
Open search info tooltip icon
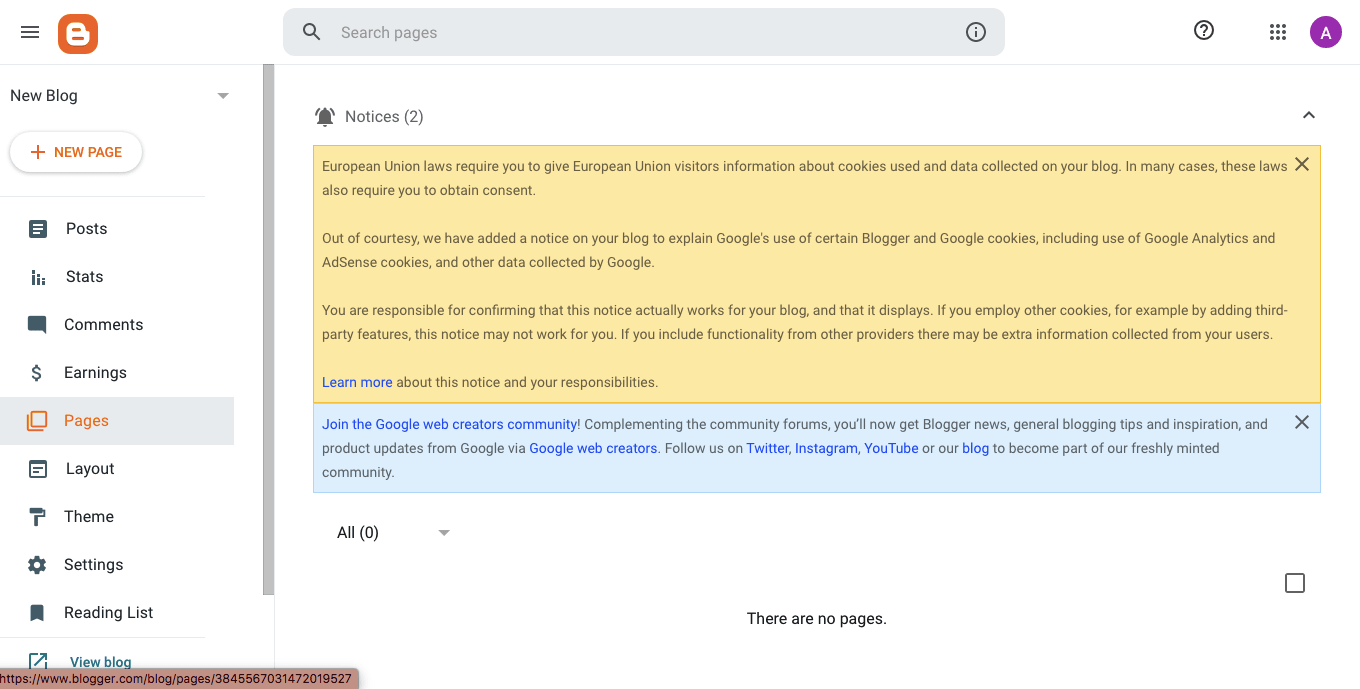tap(976, 32)
